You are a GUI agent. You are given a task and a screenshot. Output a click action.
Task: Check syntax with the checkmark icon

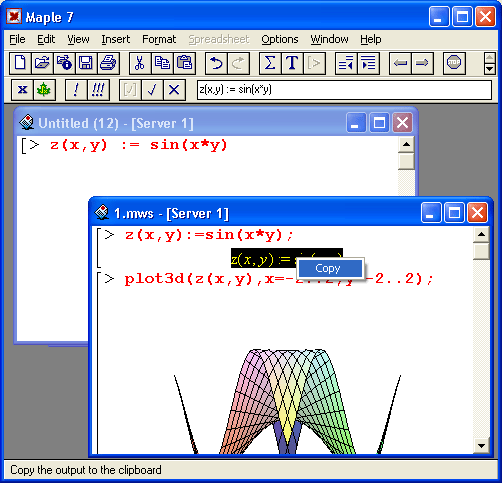[152, 90]
